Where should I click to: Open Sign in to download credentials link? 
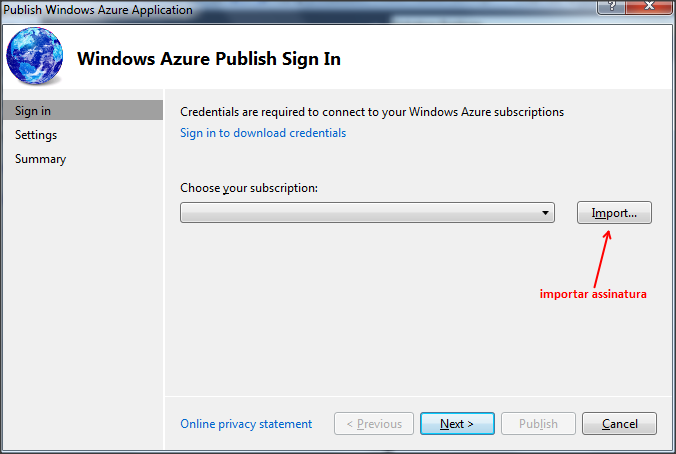[263, 133]
